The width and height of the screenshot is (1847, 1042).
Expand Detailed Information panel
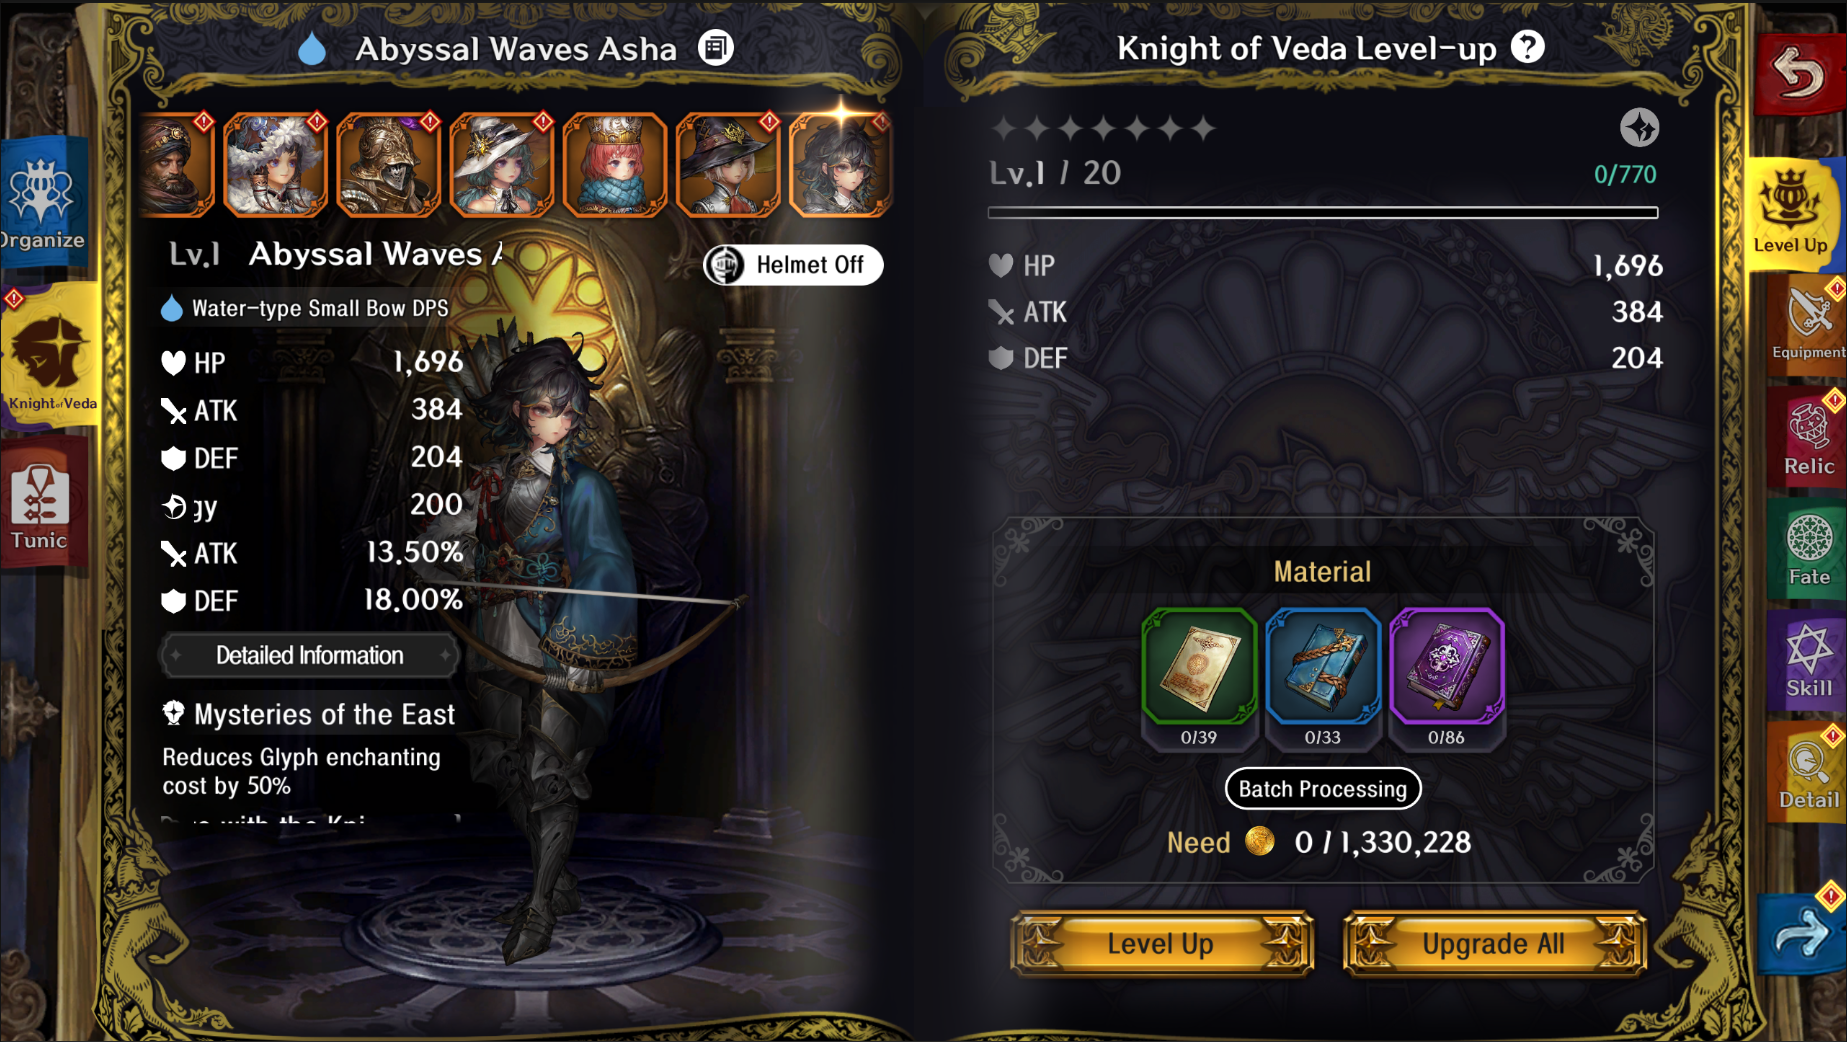pos(309,656)
